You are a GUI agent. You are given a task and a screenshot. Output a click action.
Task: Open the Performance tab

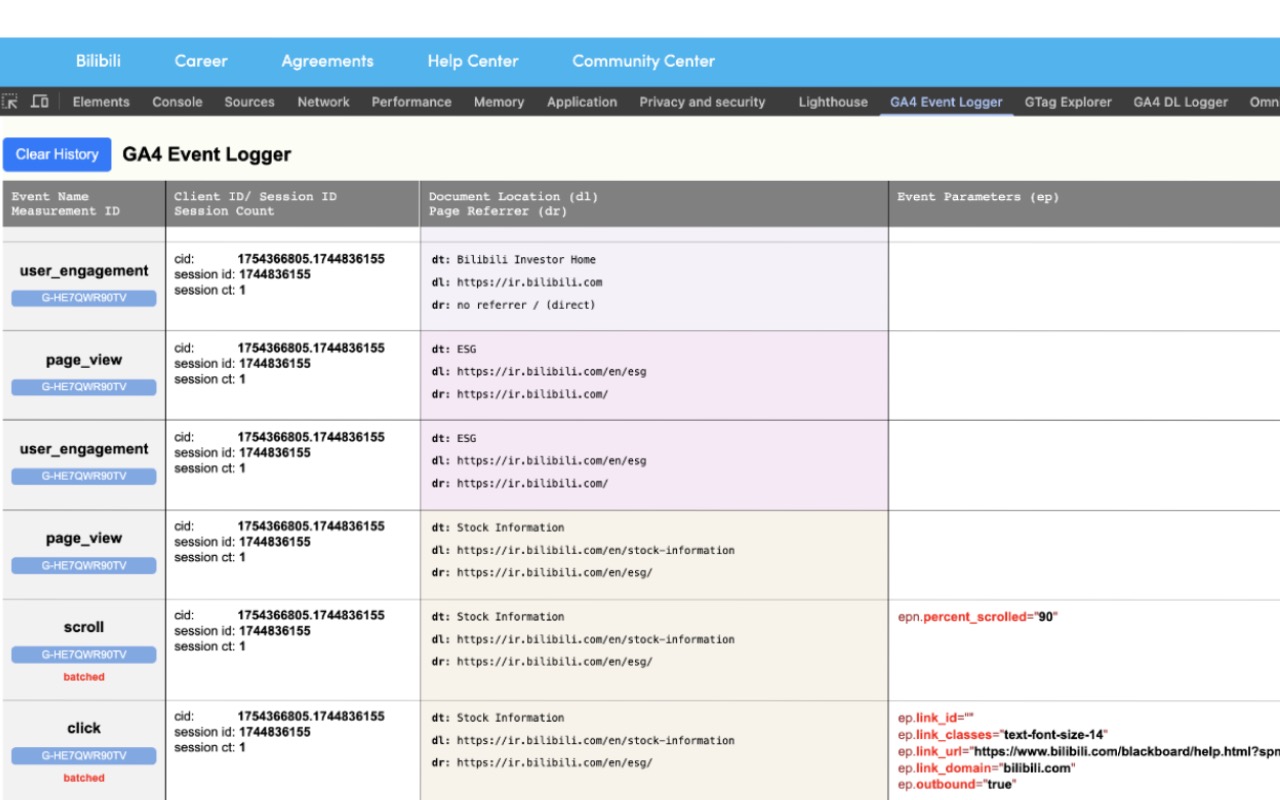coord(411,102)
